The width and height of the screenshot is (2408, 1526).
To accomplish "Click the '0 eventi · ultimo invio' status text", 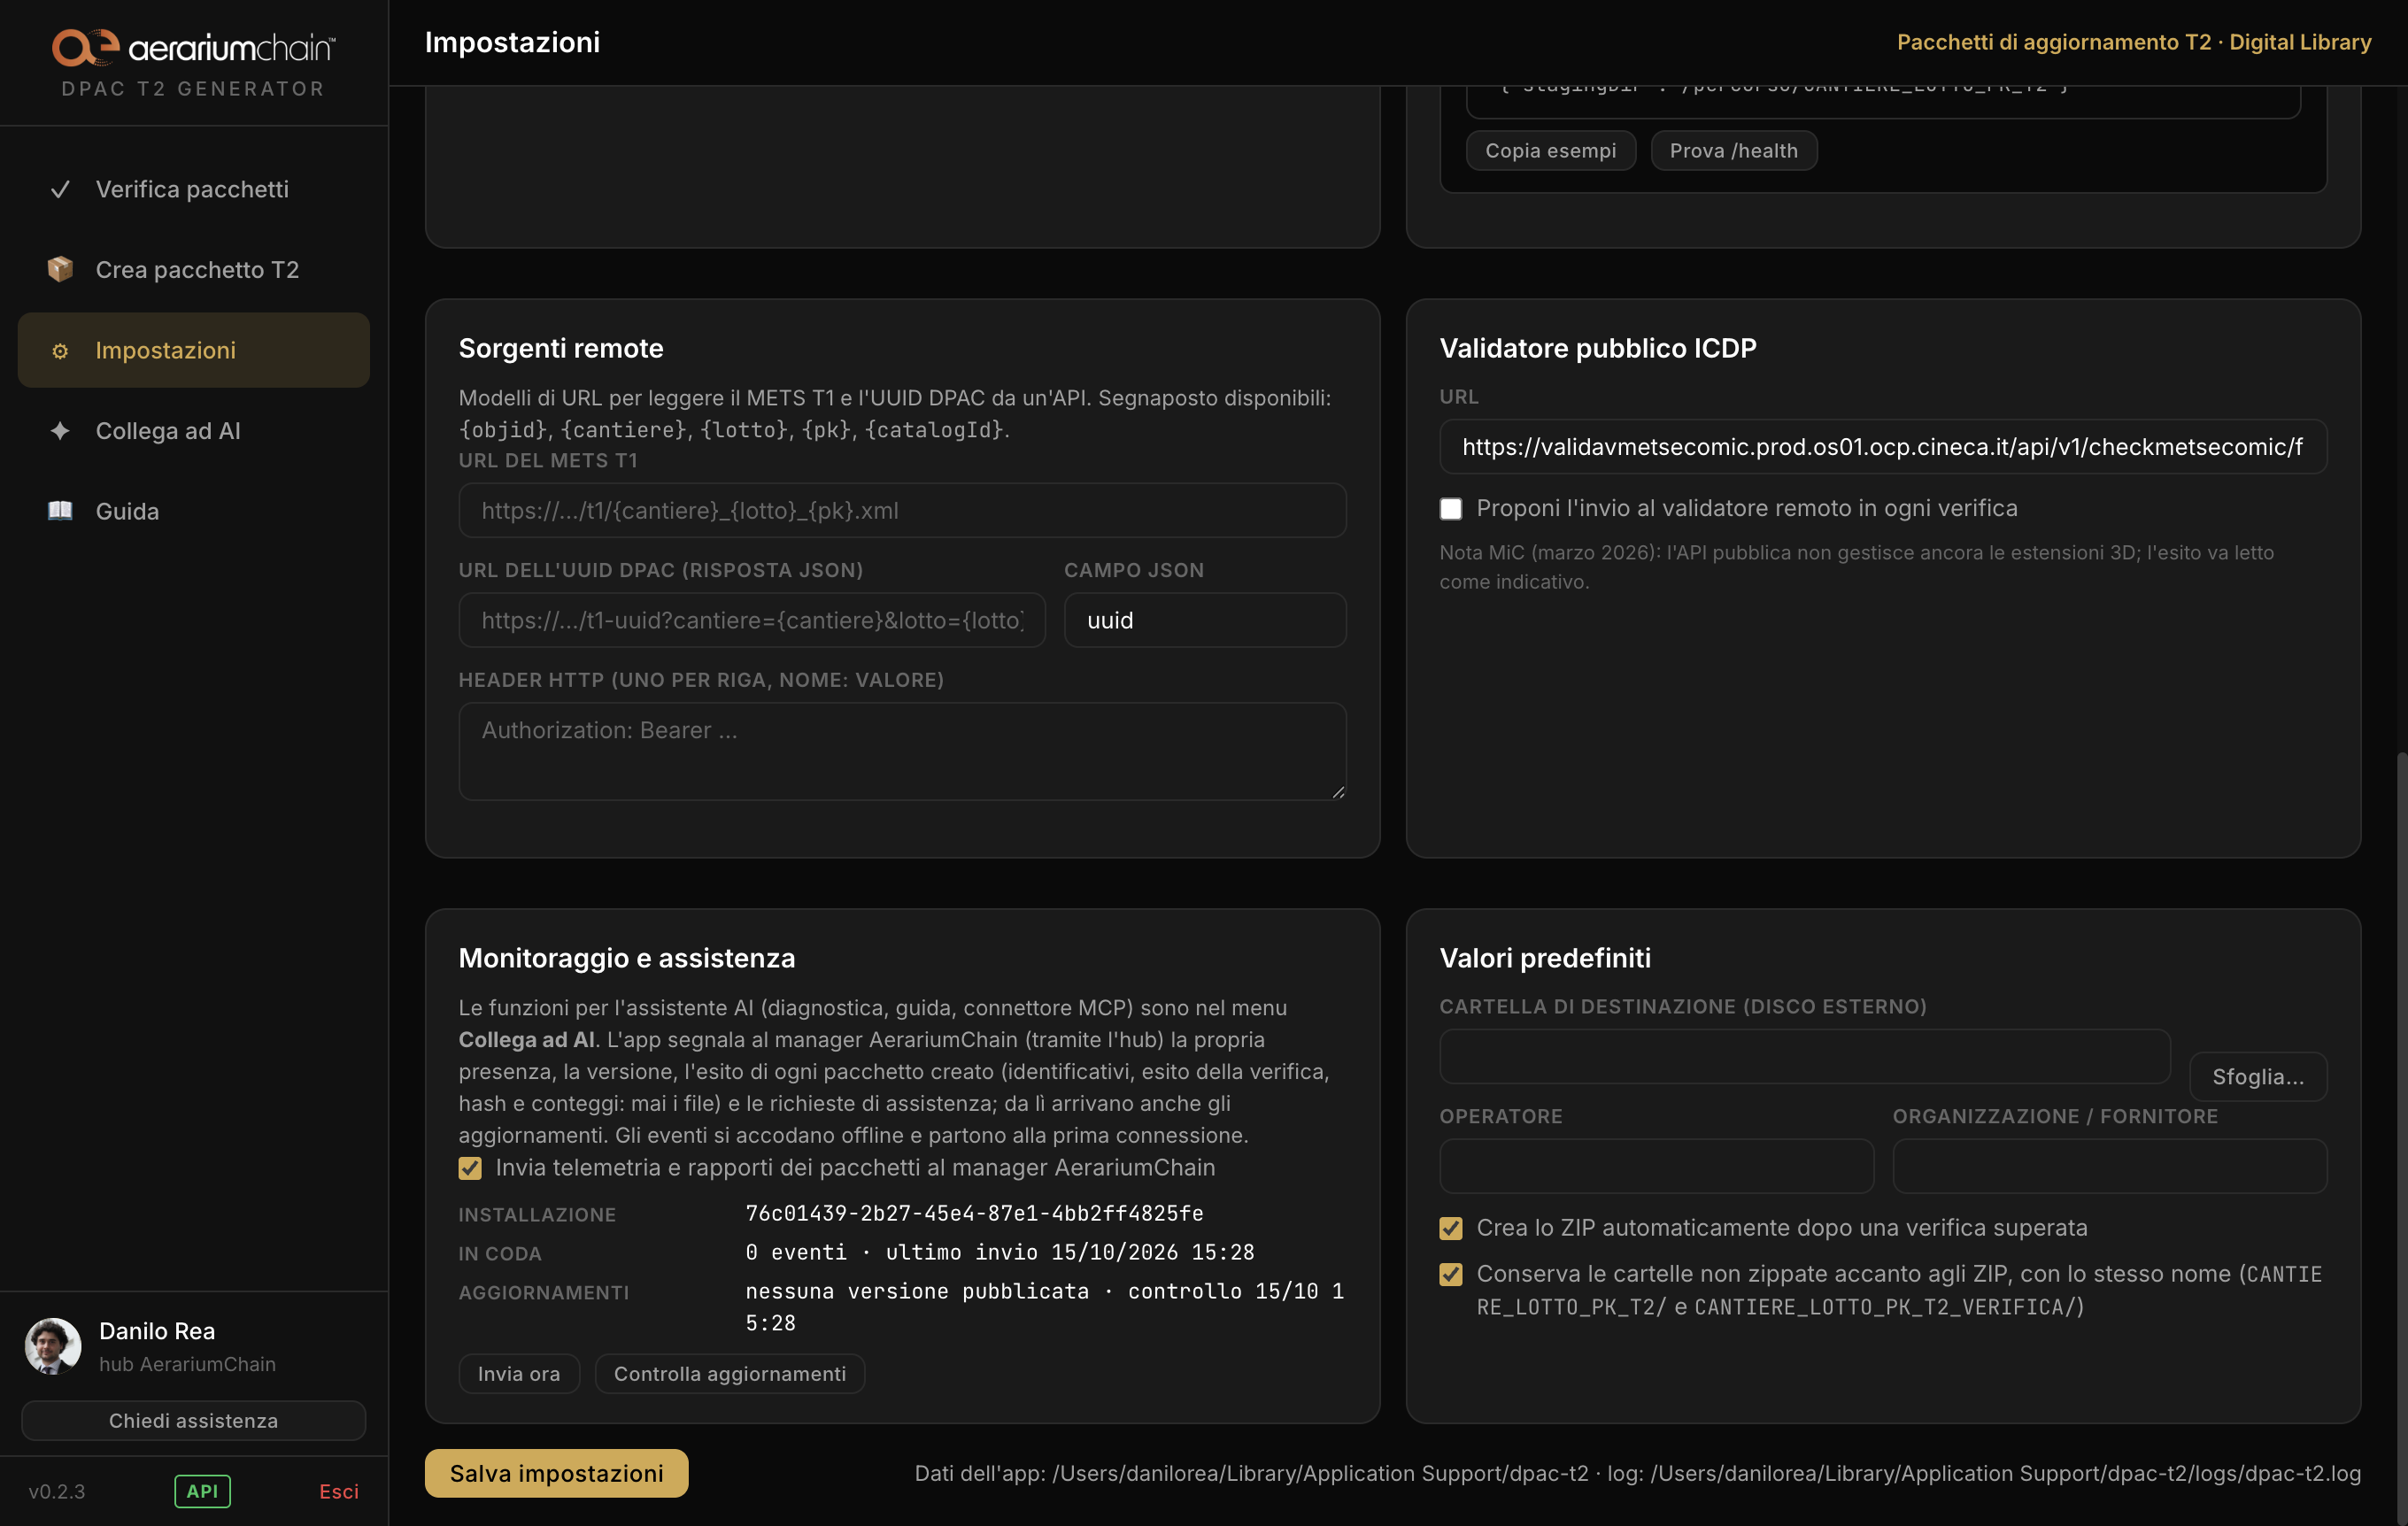I will (x=999, y=1252).
